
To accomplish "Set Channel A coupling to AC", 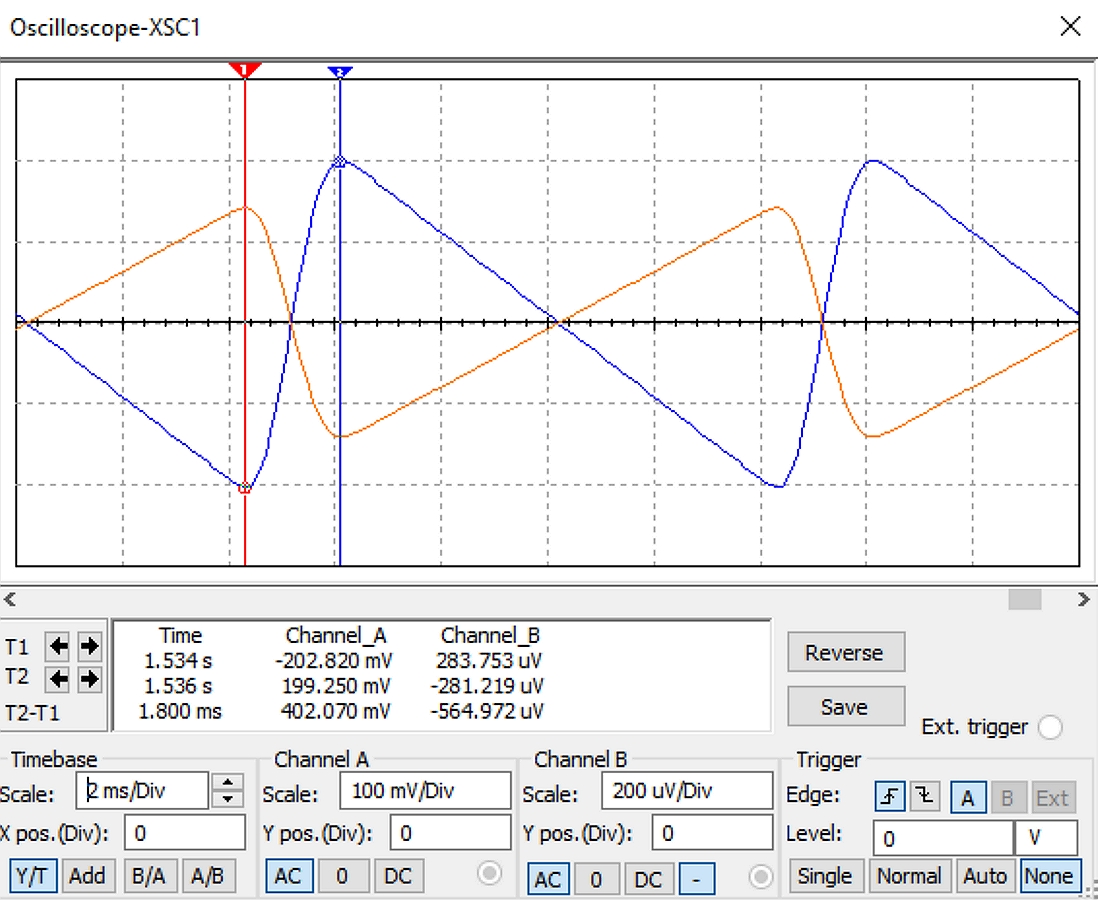I will pos(287,876).
